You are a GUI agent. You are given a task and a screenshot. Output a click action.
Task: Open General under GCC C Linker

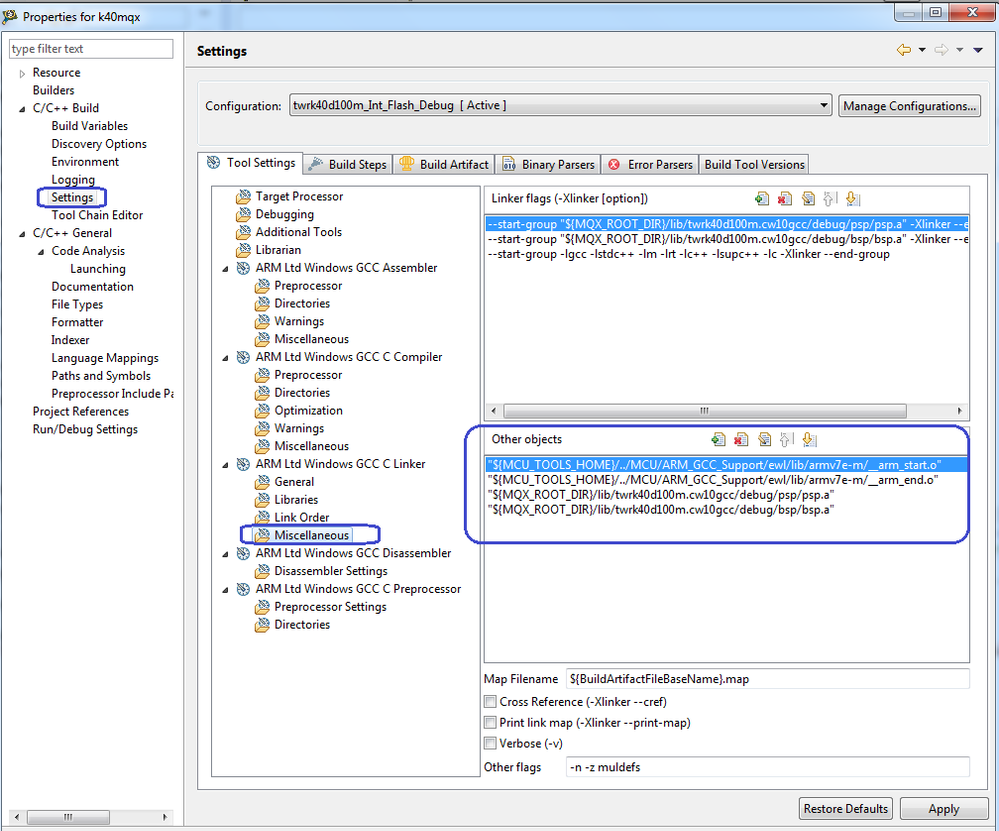294,482
